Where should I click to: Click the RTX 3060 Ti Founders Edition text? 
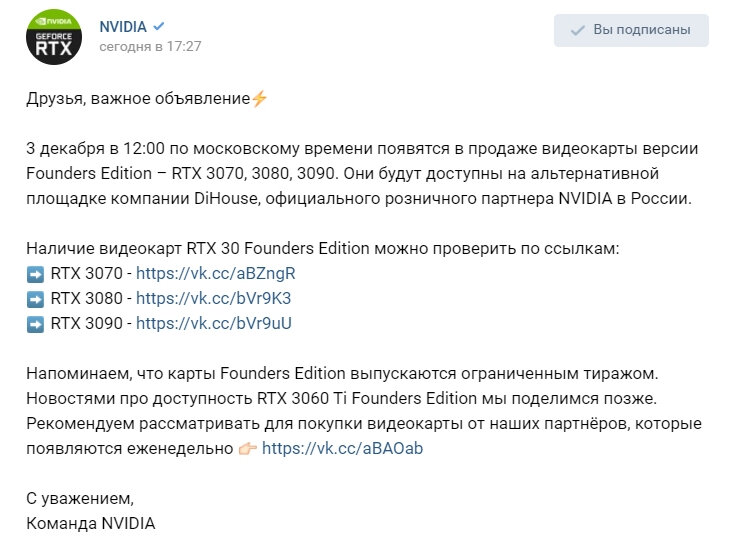coord(367,399)
